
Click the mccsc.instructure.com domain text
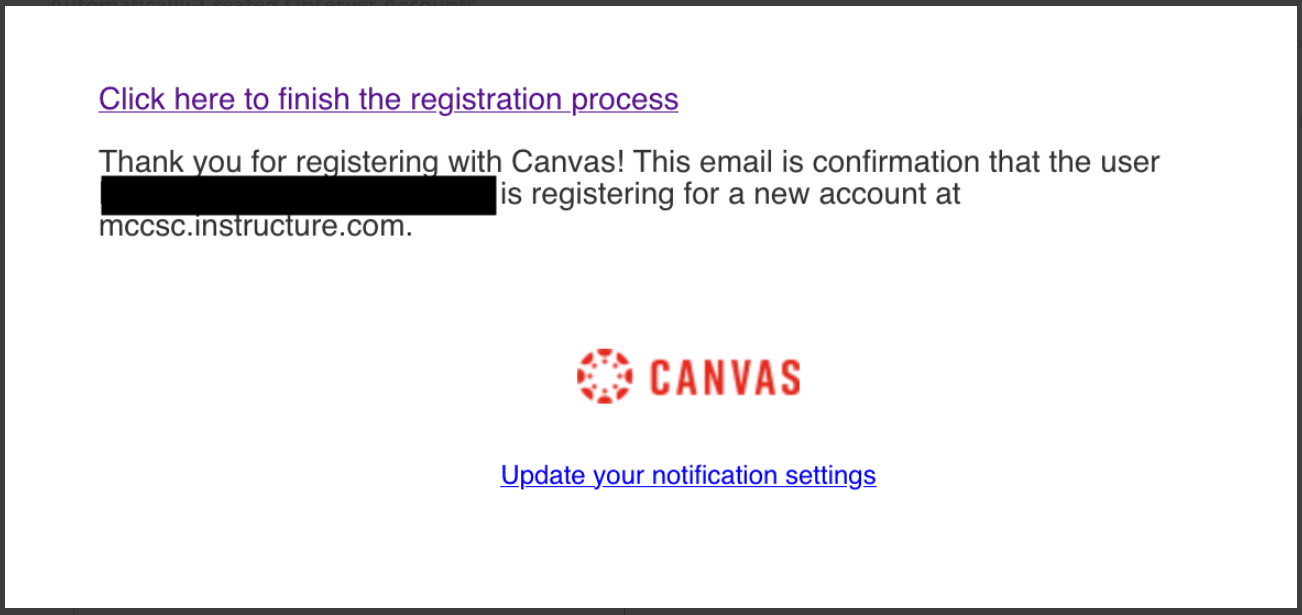point(255,227)
